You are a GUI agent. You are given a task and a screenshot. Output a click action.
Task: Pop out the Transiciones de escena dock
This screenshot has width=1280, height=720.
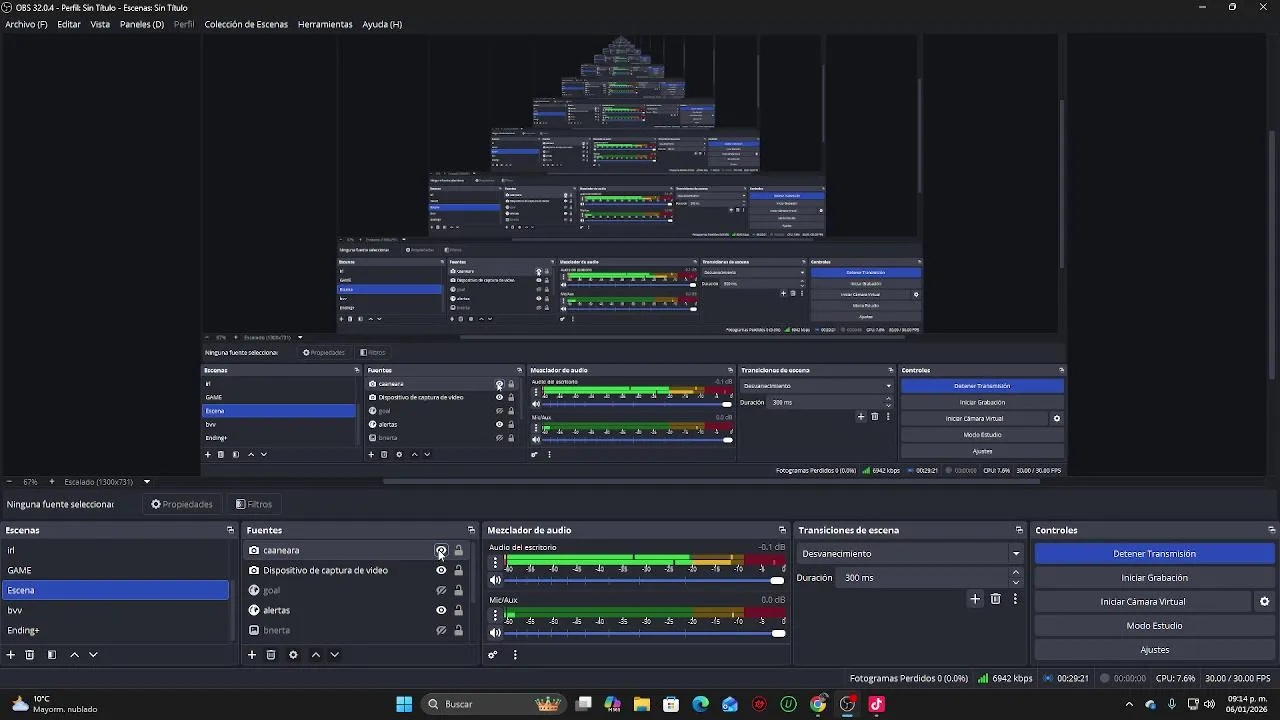(x=1019, y=530)
